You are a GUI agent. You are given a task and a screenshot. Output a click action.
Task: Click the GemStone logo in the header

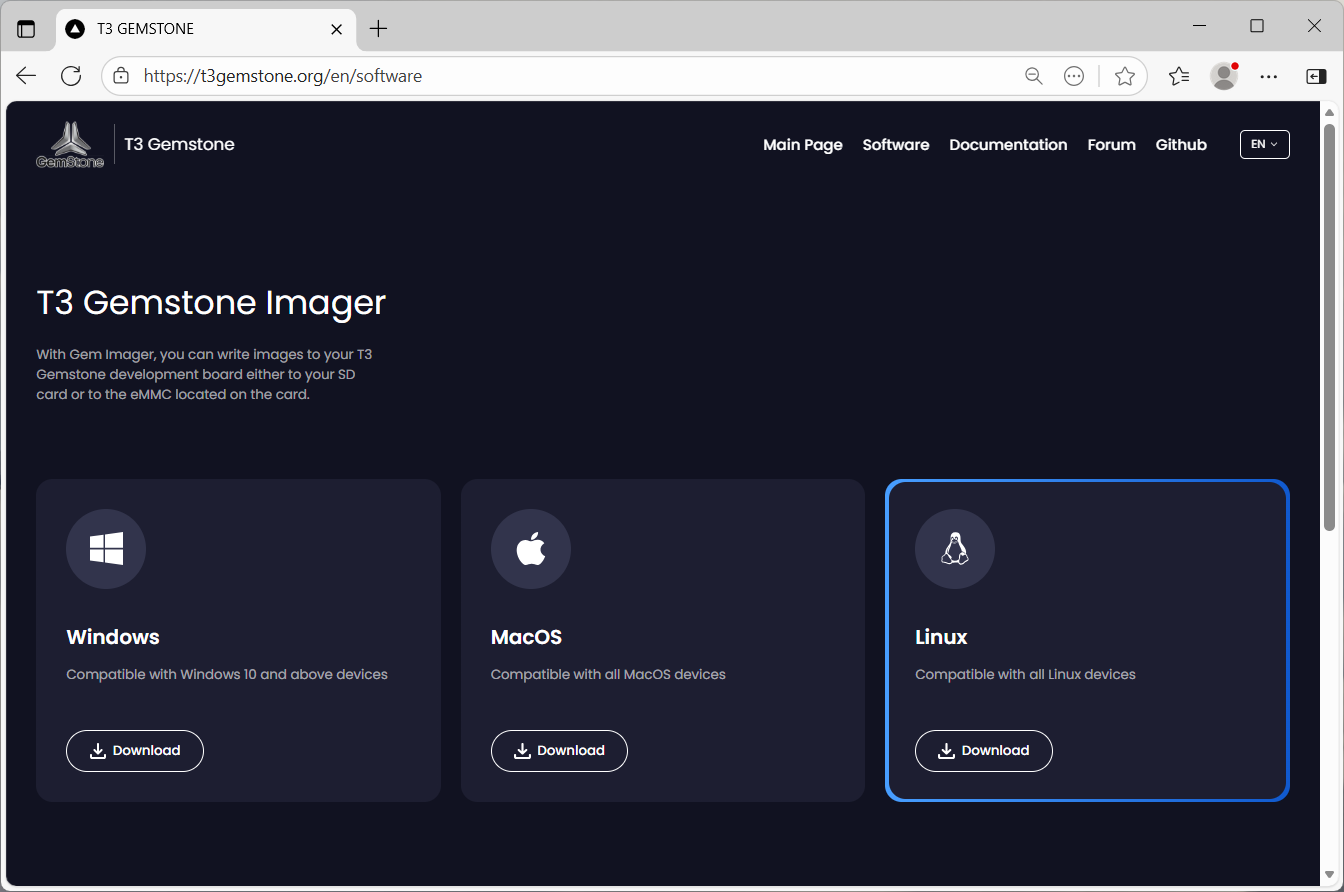pyautogui.click(x=70, y=144)
